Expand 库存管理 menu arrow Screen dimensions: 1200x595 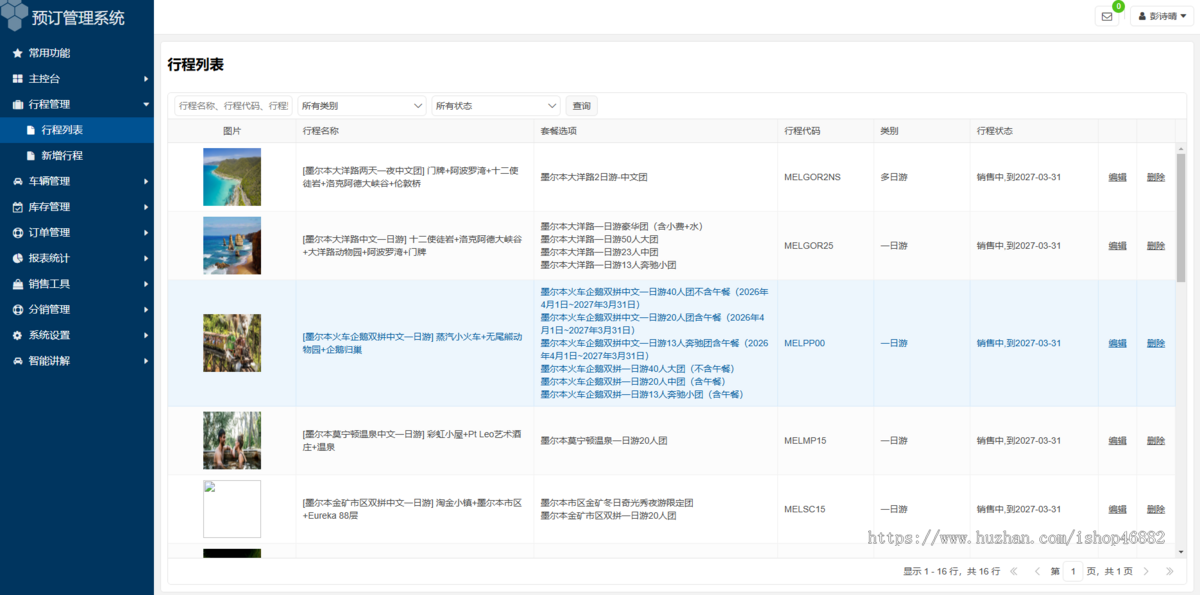click(x=146, y=207)
